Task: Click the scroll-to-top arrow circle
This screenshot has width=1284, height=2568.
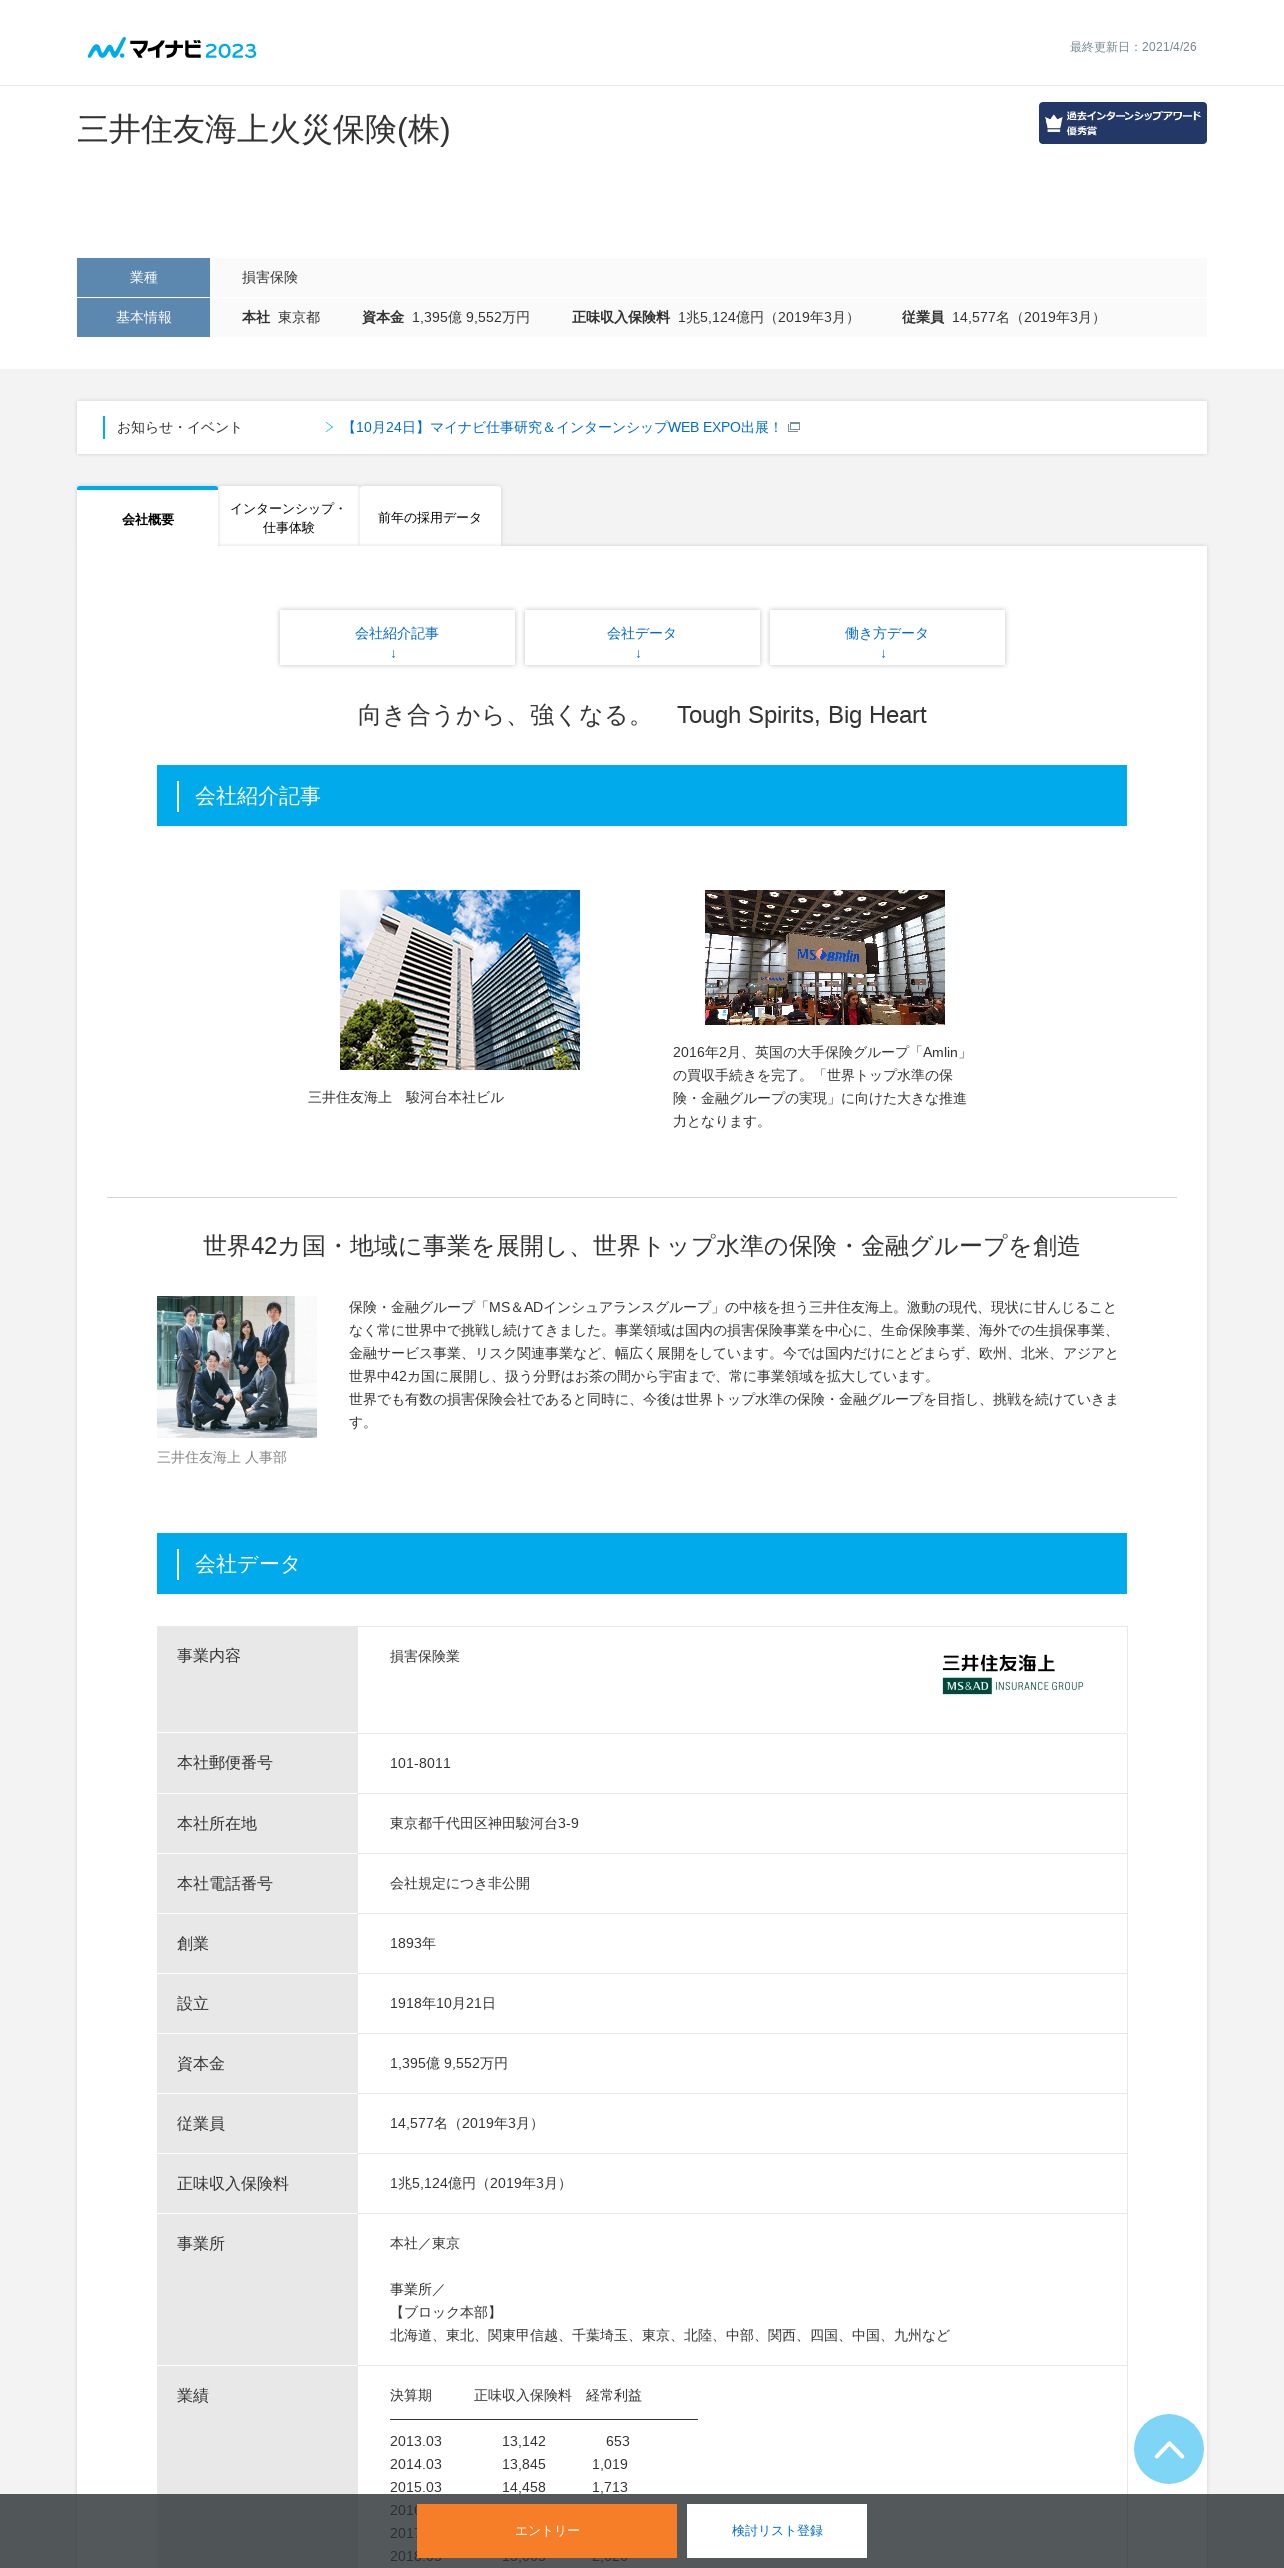Action: 1168,2449
